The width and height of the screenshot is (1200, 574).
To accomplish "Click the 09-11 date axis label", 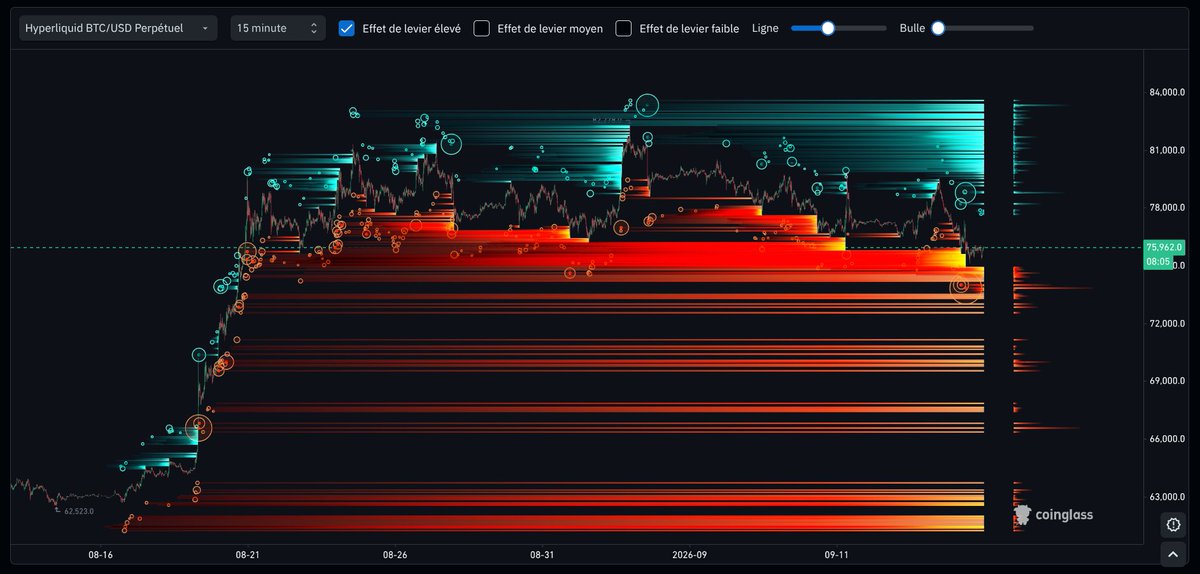I will (837, 553).
